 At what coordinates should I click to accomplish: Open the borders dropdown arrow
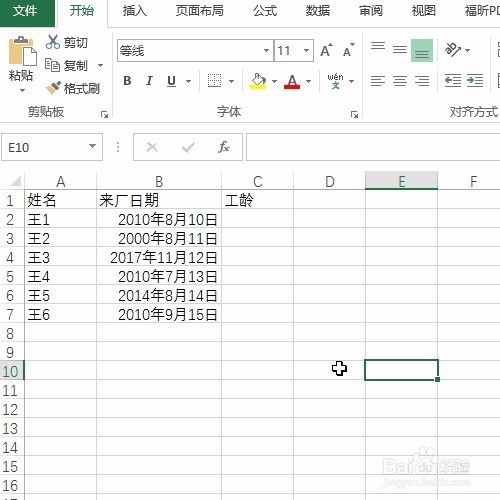(x=231, y=81)
